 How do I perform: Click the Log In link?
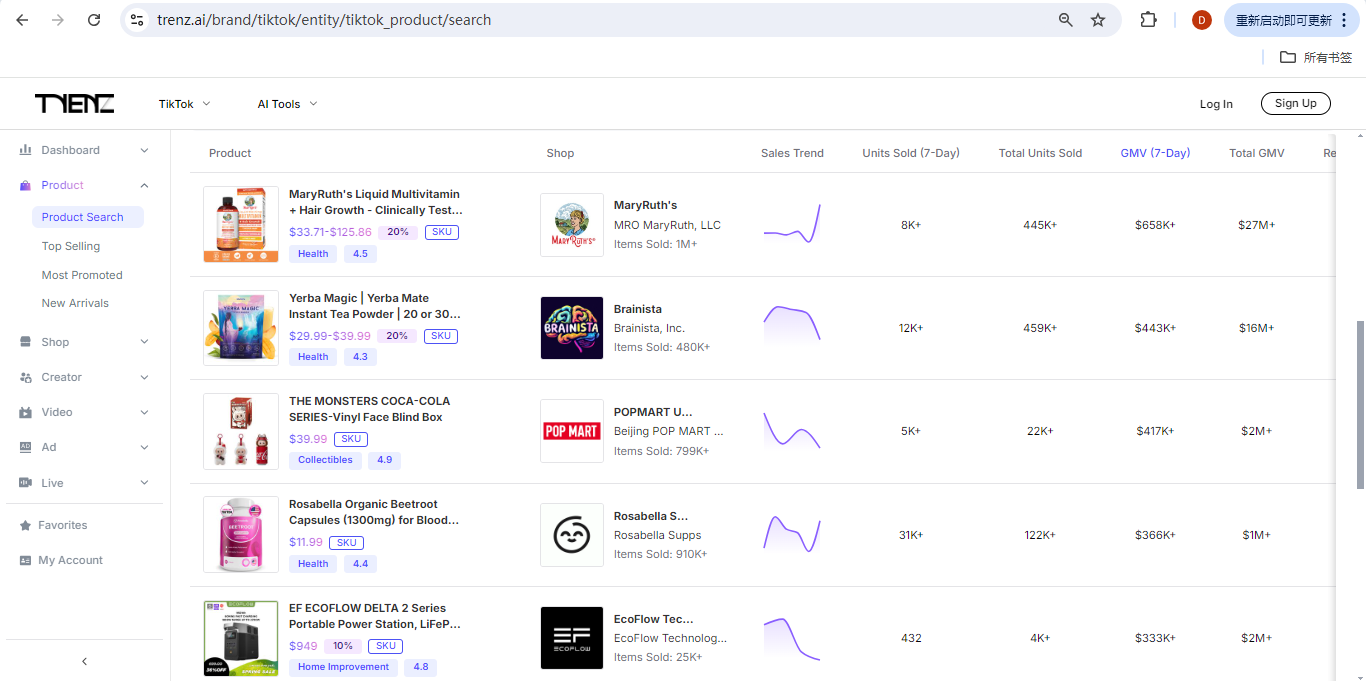point(1216,104)
